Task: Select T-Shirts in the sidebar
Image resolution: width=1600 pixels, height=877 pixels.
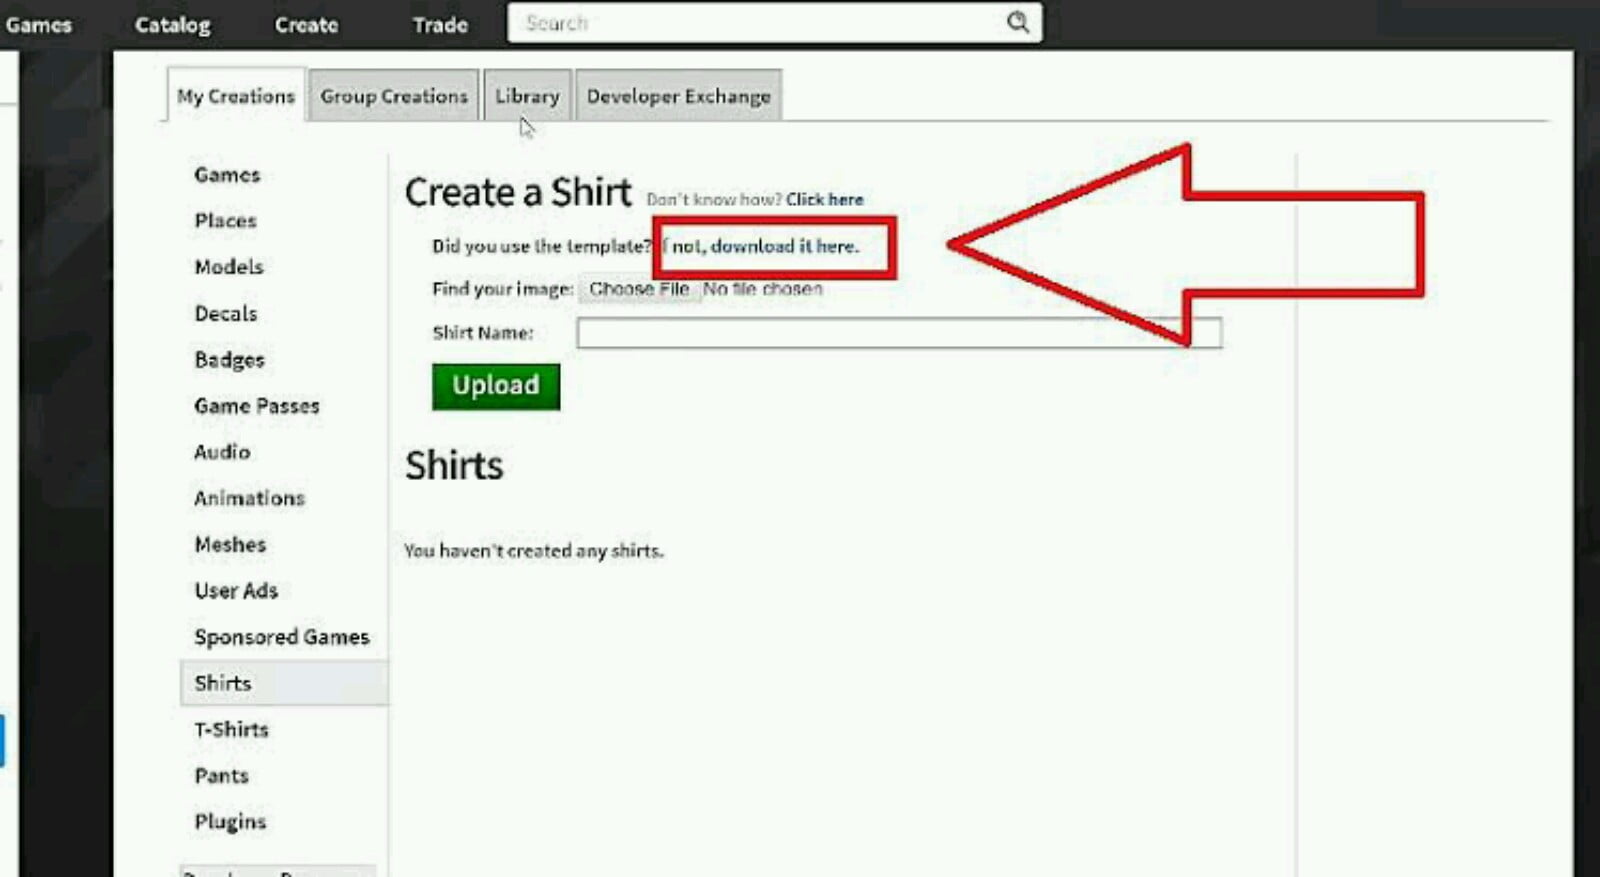Action: pyautogui.click(x=231, y=730)
